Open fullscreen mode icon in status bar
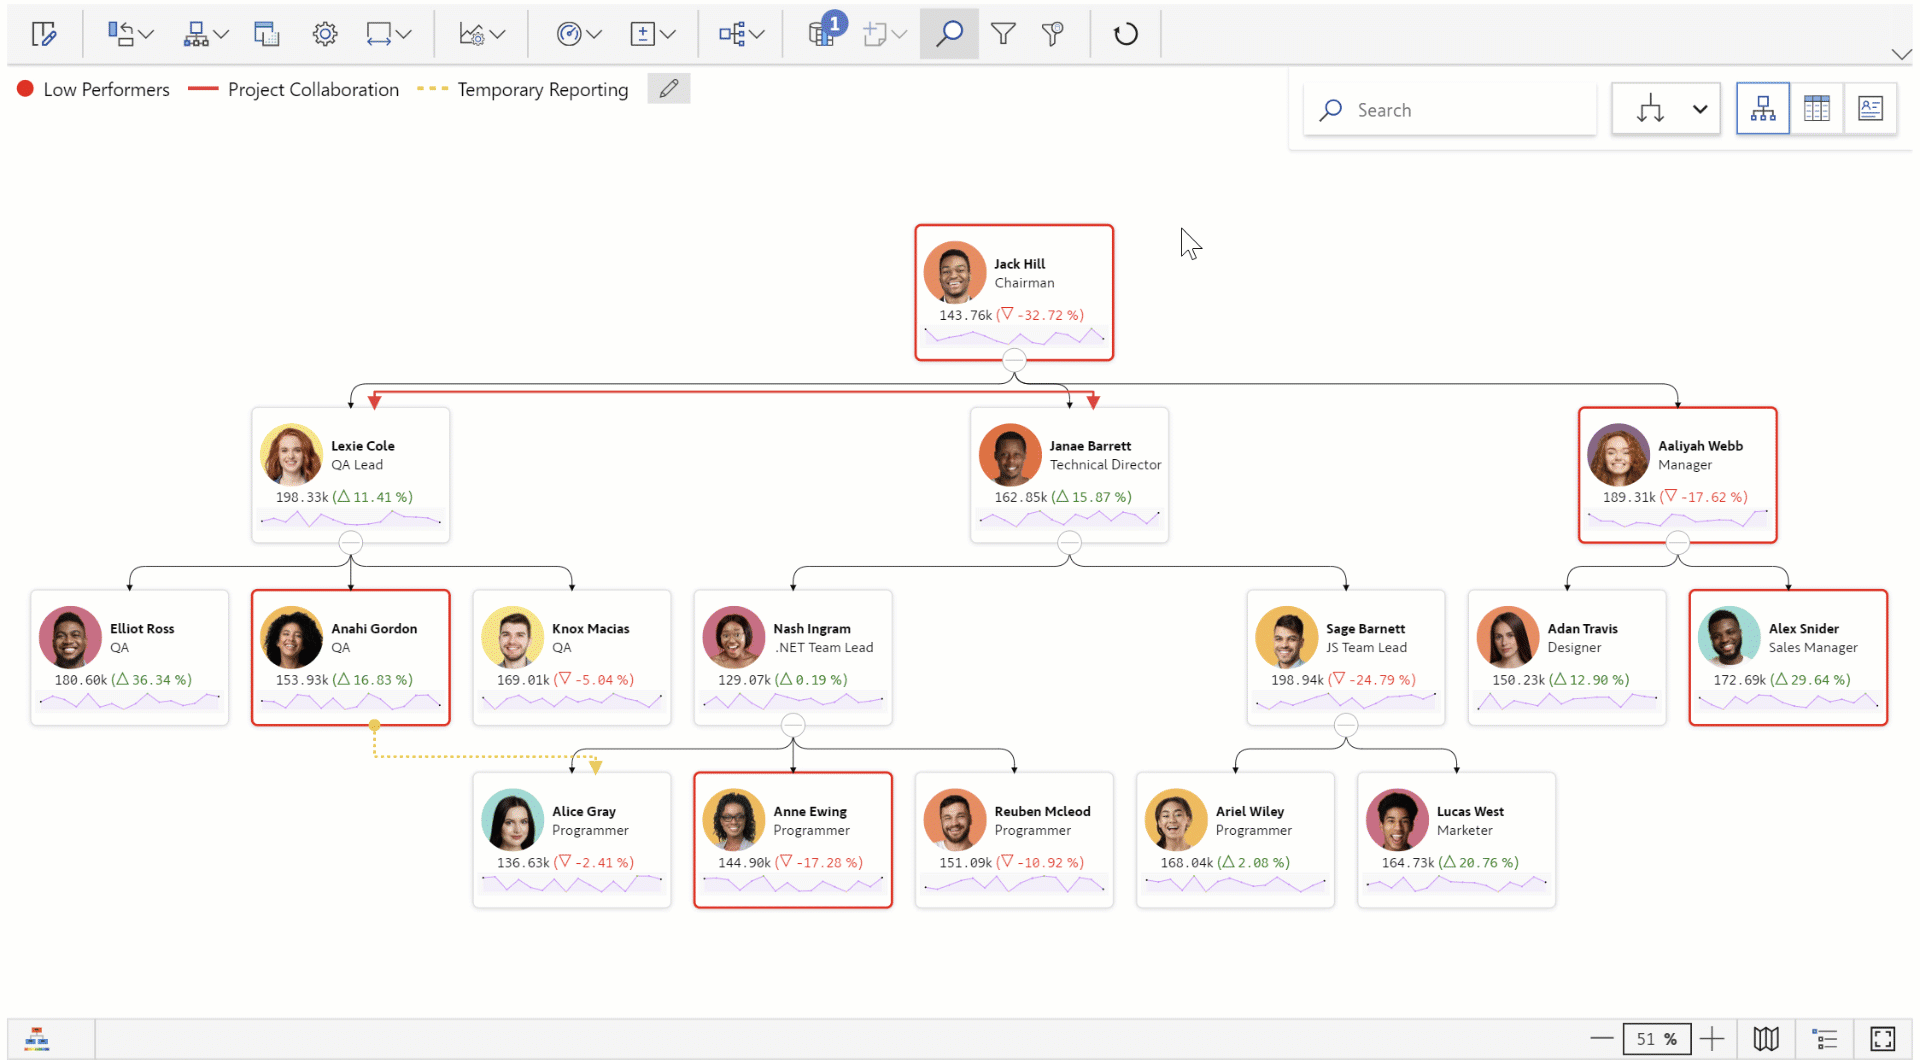The height and width of the screenshot is (1060, 1920). pyautogui.click(x=1882, y=1039)
